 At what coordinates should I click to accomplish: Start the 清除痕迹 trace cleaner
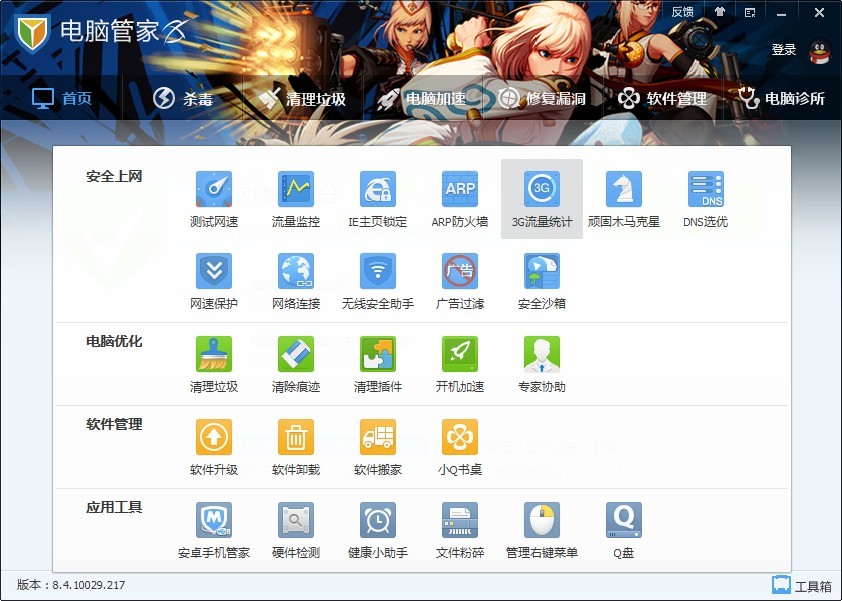(296, 354)
